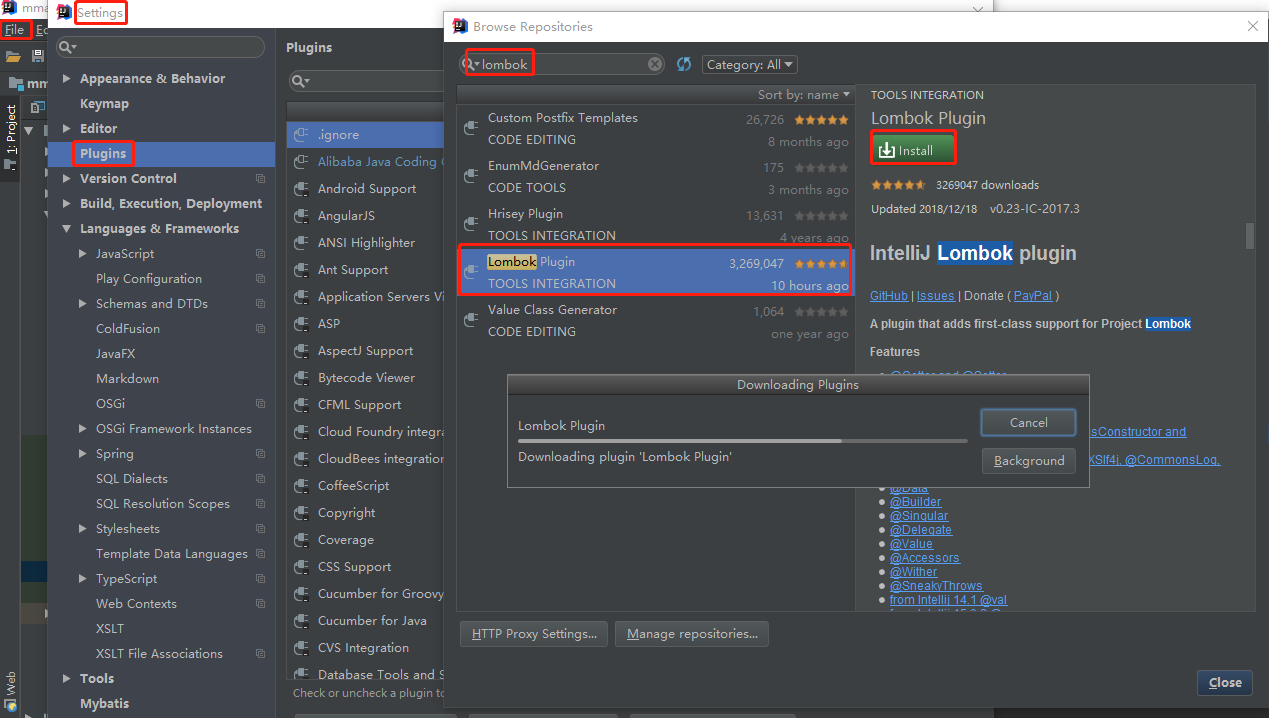Click the project-level icon beside Stylesheets
Viewport: 1269px width, 718px height.
(x=261, y=529)
